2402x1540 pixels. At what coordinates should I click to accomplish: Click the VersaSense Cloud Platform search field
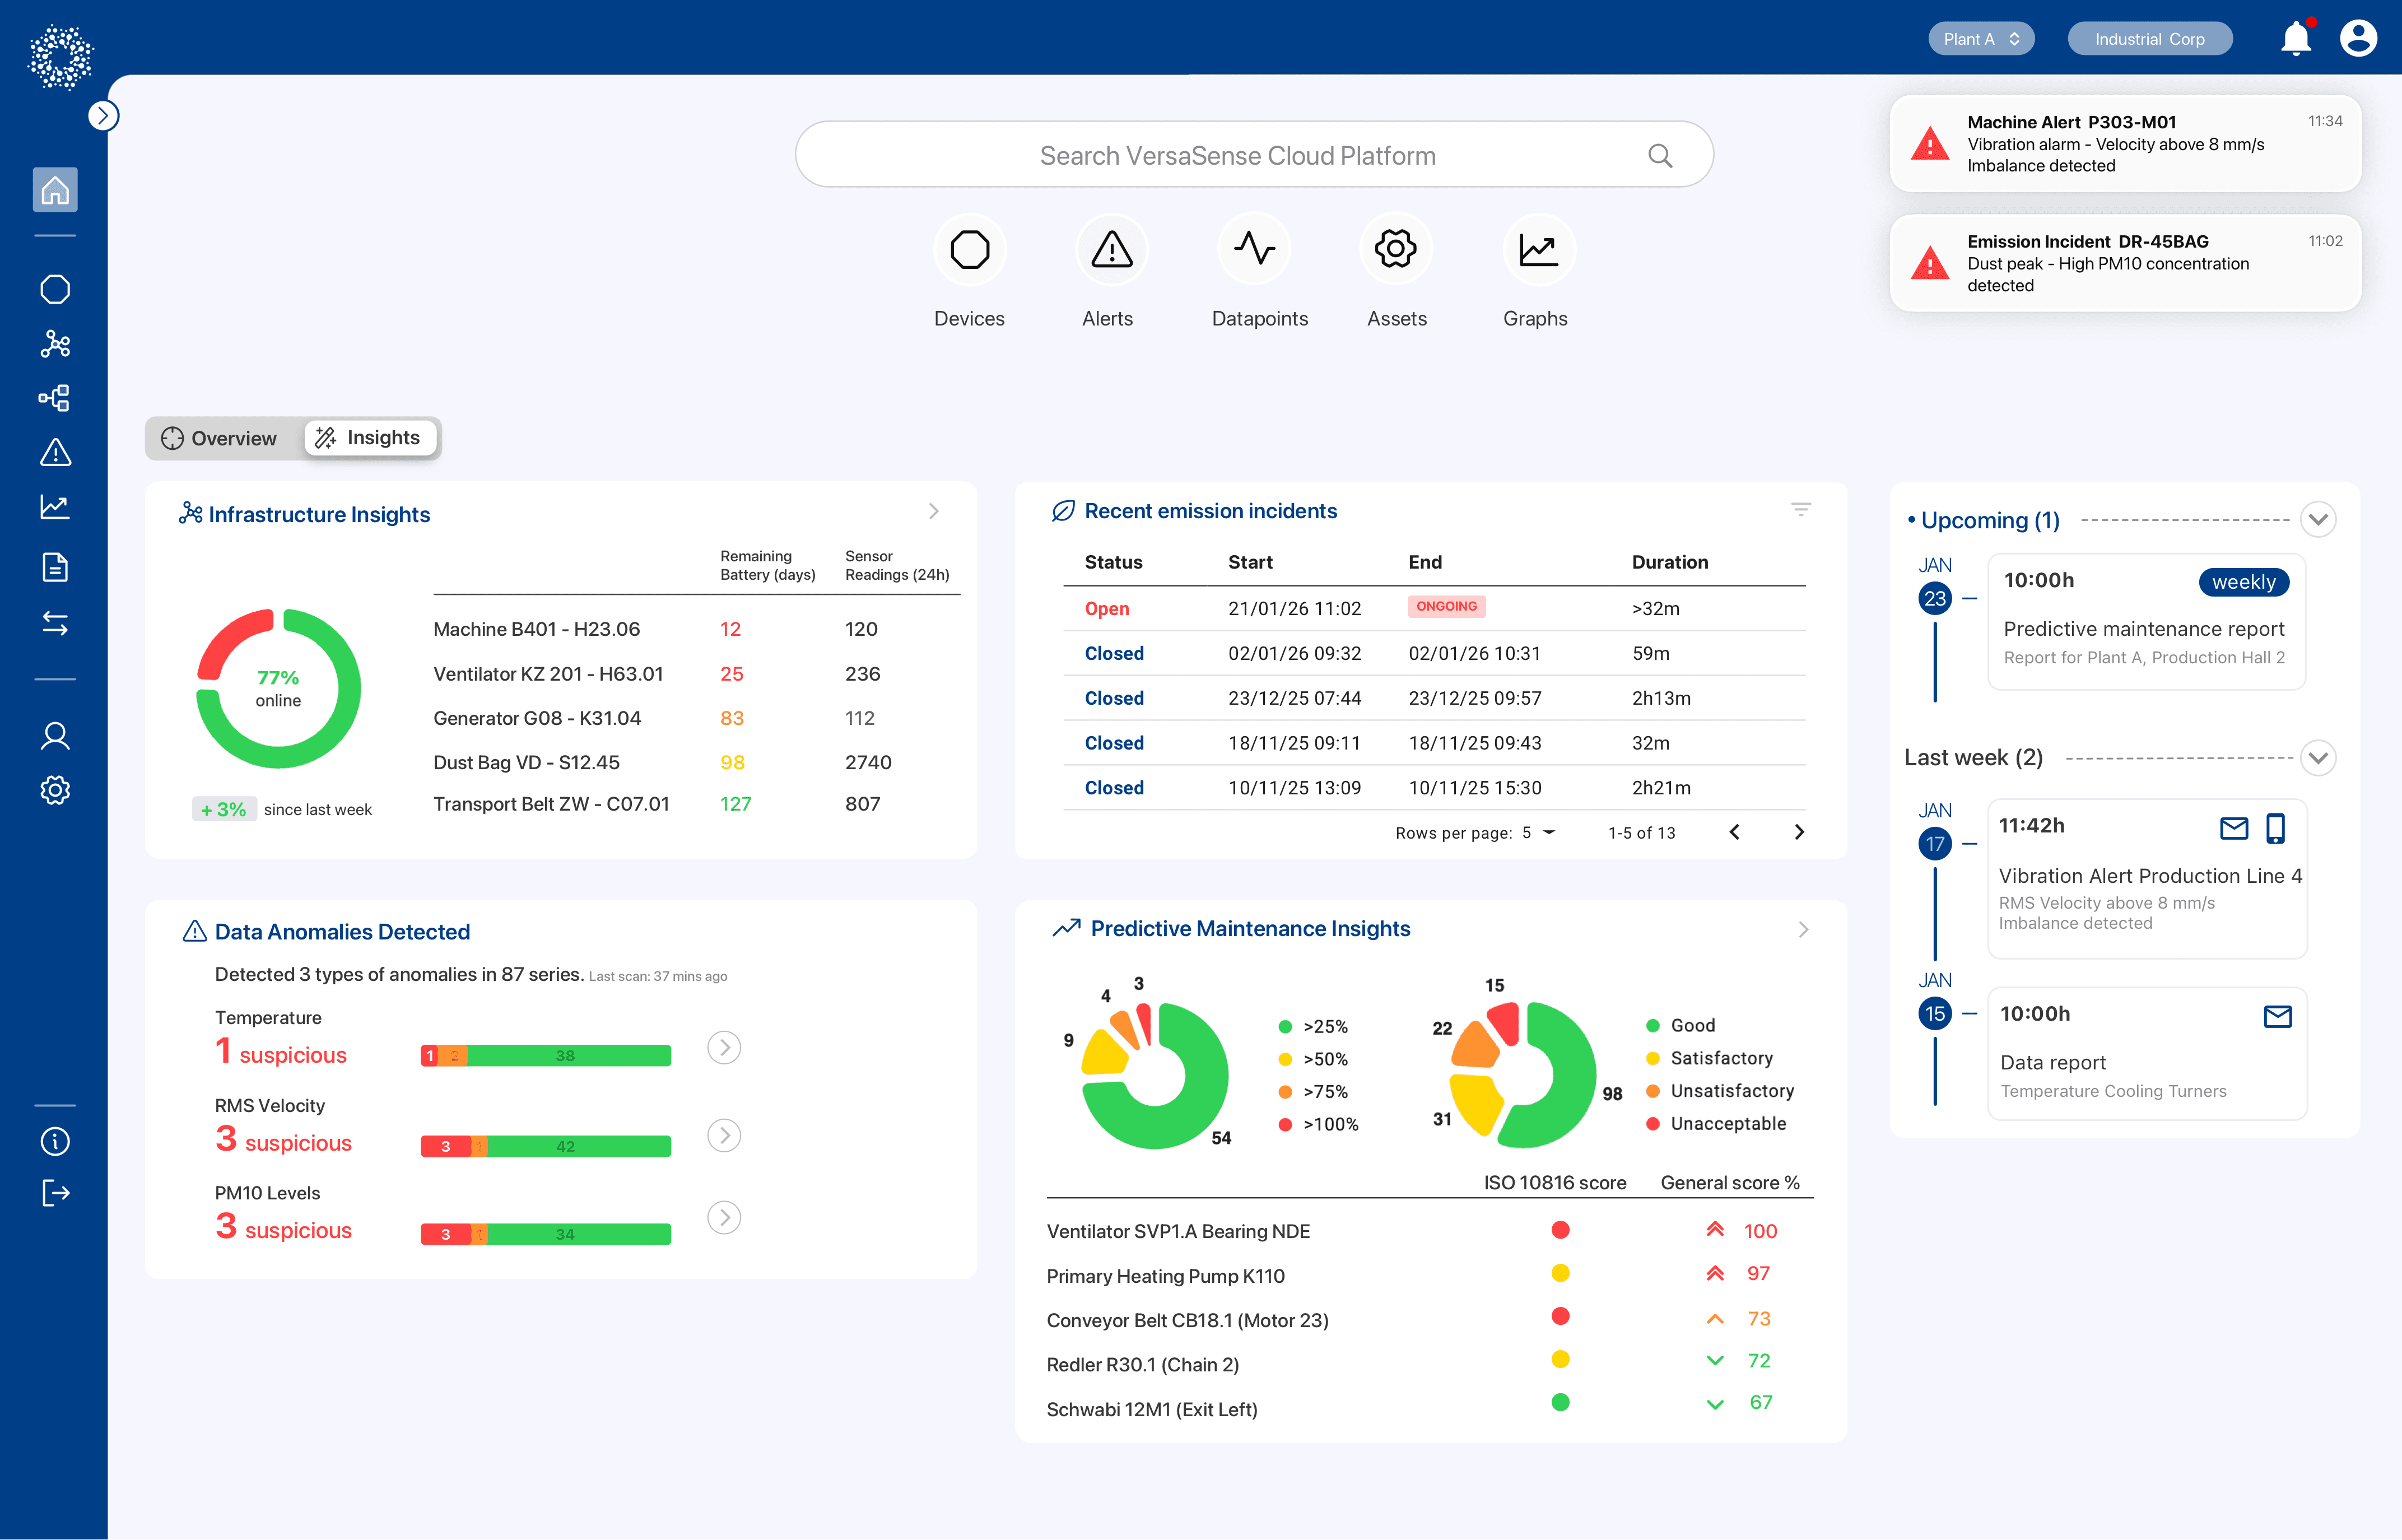(1237, 156)
